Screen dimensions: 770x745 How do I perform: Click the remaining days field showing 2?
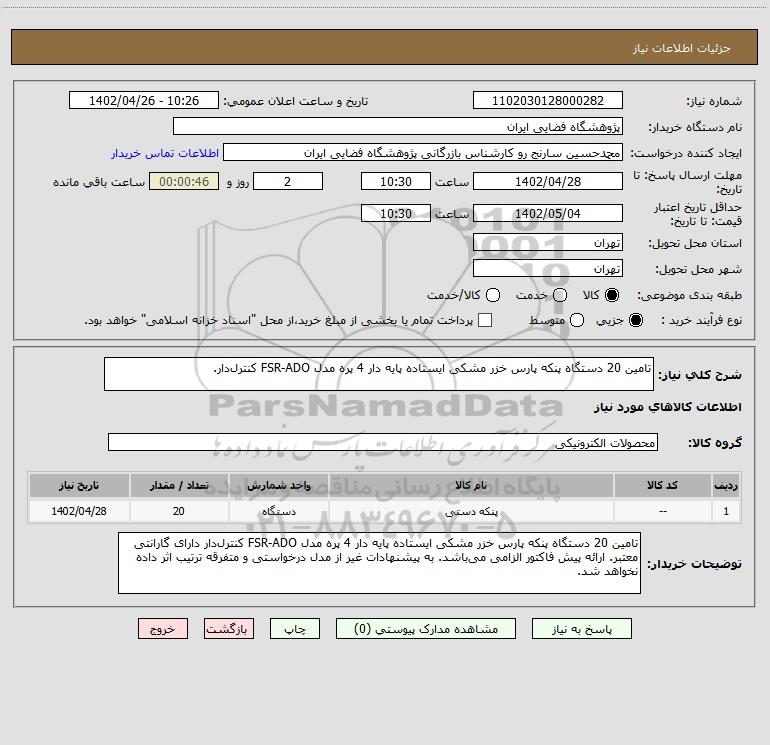click(x=288, y=181)
